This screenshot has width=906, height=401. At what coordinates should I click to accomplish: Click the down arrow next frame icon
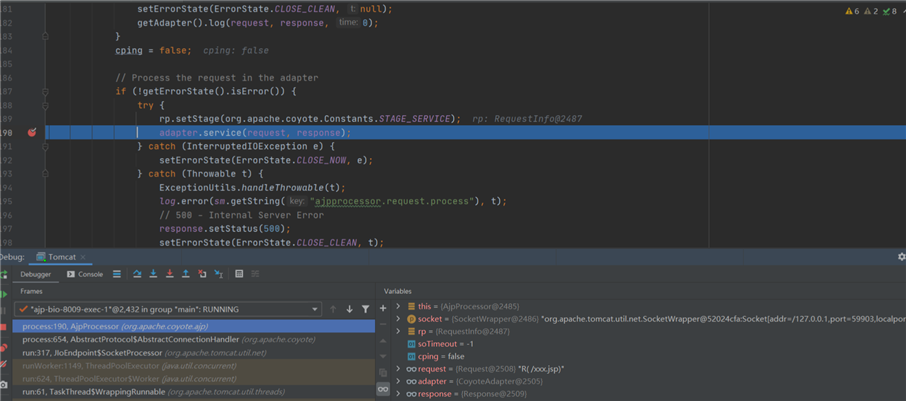(349, 309)
